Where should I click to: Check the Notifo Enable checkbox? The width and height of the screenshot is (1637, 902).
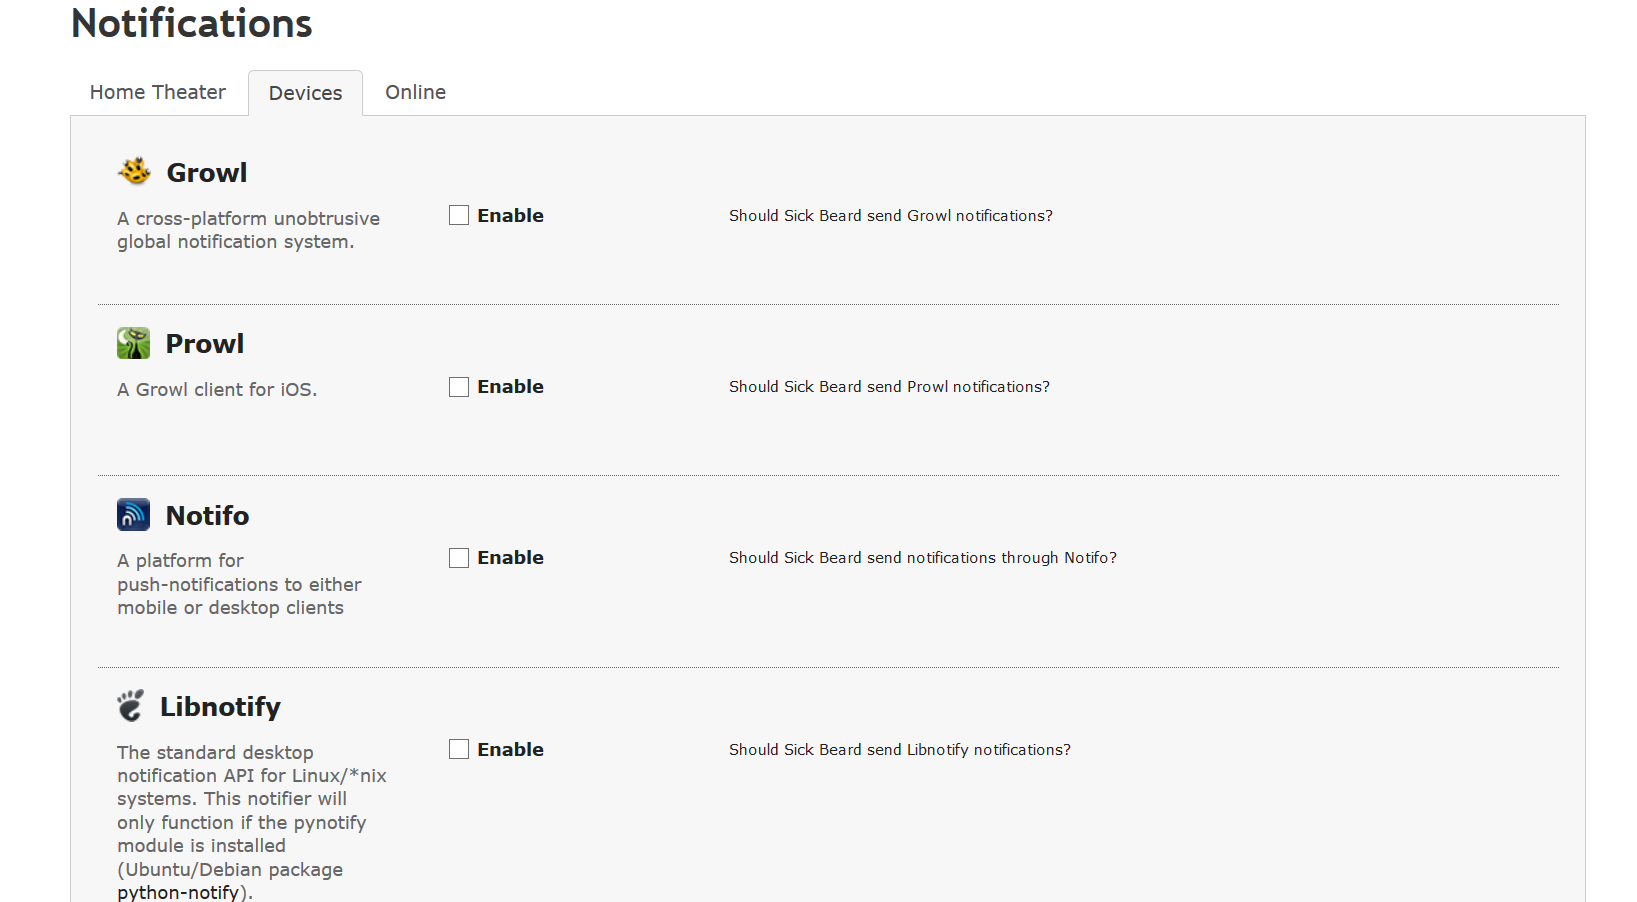459,558
